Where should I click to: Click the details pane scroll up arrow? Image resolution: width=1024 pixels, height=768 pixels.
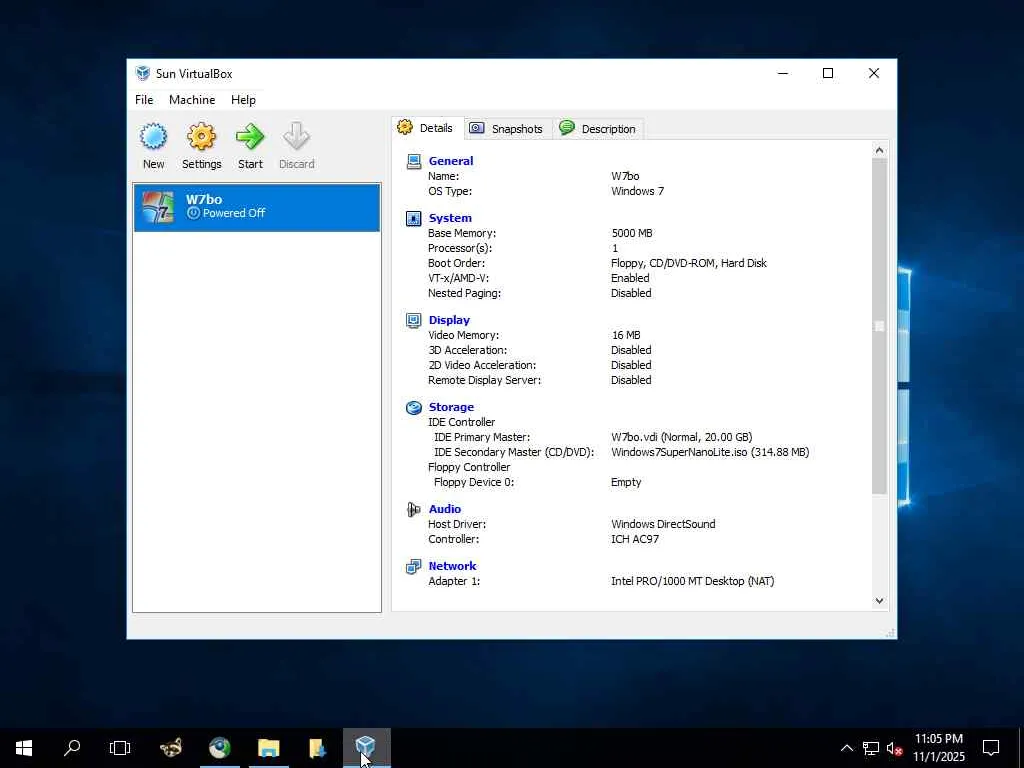click(879, 150)
